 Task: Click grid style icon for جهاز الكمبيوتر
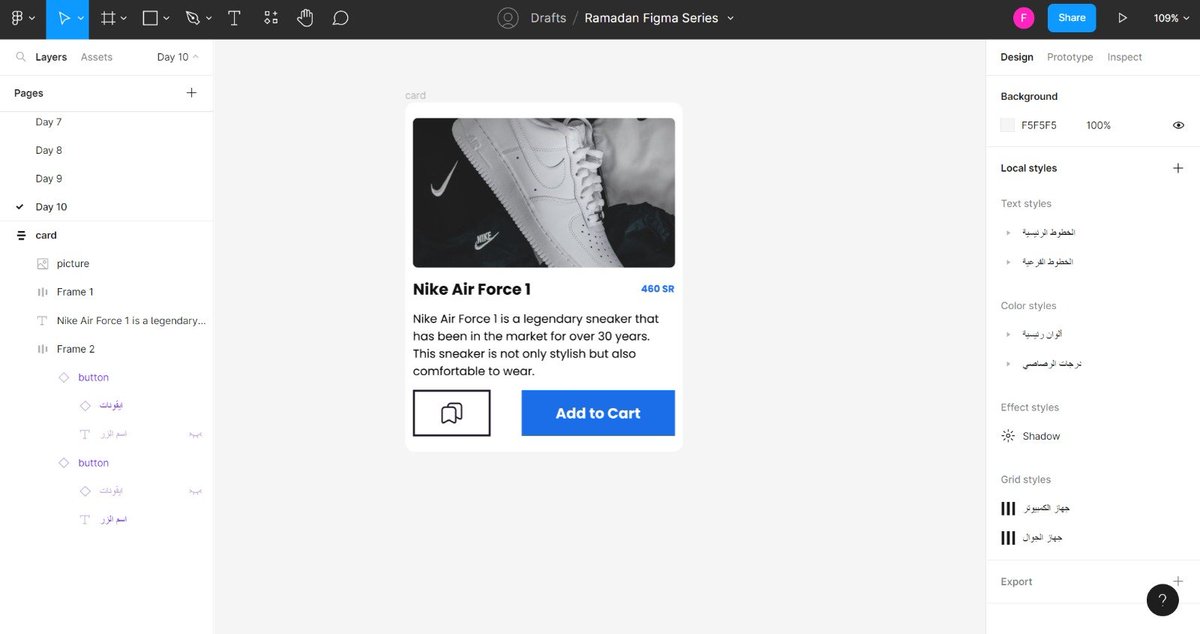tap(1008, 509)
